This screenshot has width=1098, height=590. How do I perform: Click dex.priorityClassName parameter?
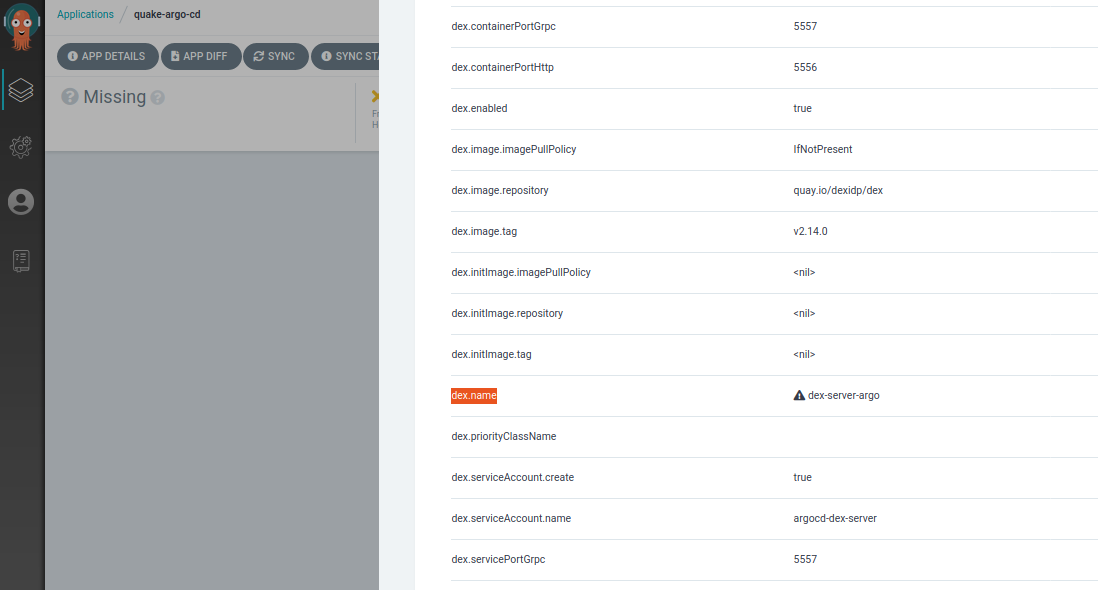pyautogui.click(x=504, y=436)
